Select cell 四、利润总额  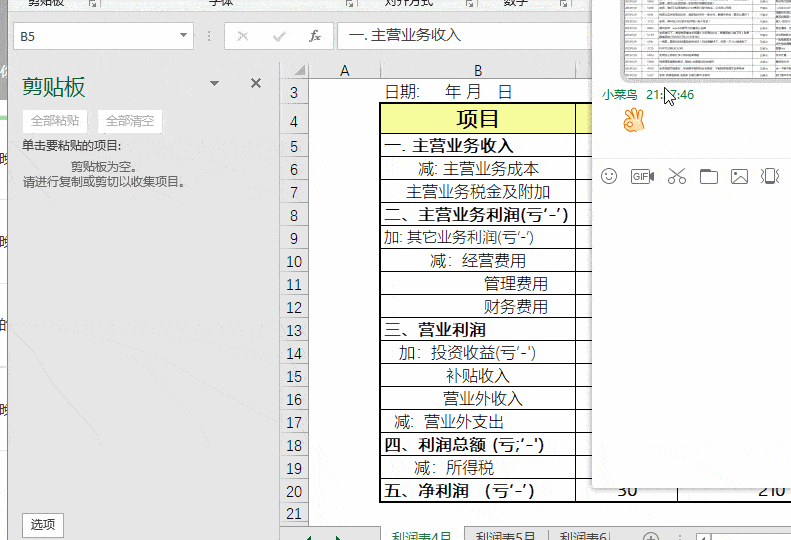click(x=478, y=445)
